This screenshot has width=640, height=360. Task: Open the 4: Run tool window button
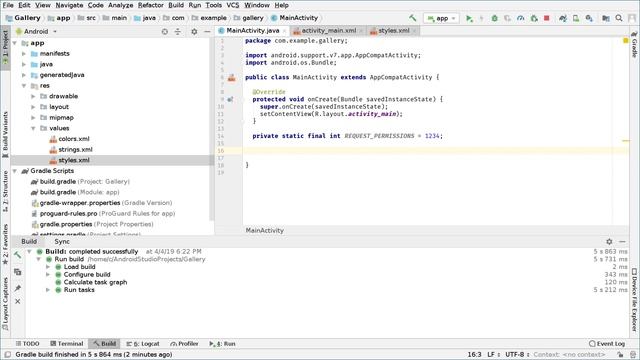tap(222, 344)
